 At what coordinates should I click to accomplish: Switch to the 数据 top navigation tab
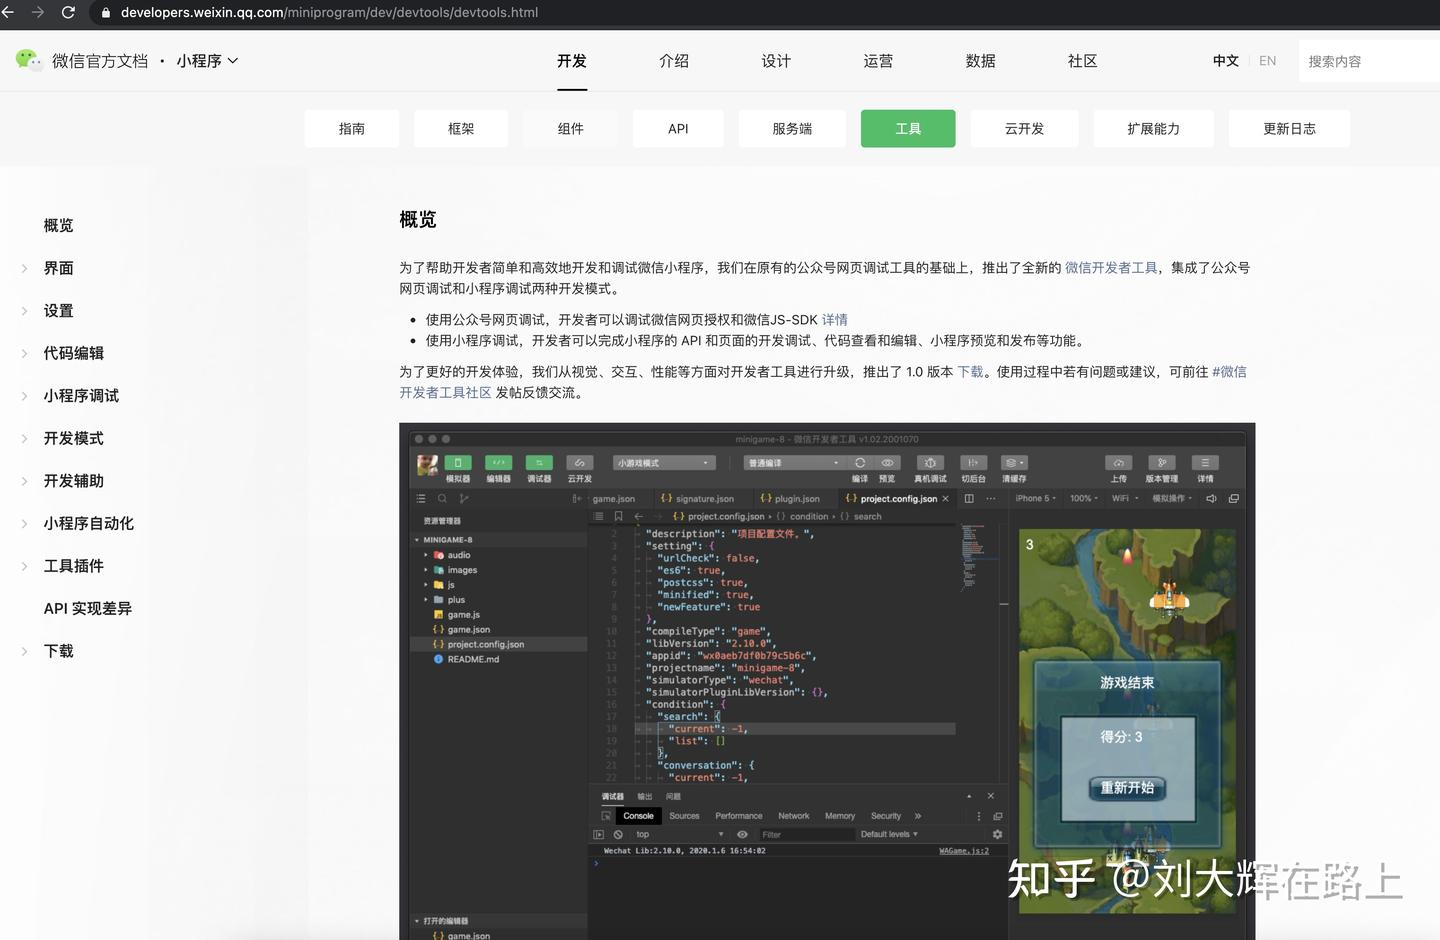point(980,61)
